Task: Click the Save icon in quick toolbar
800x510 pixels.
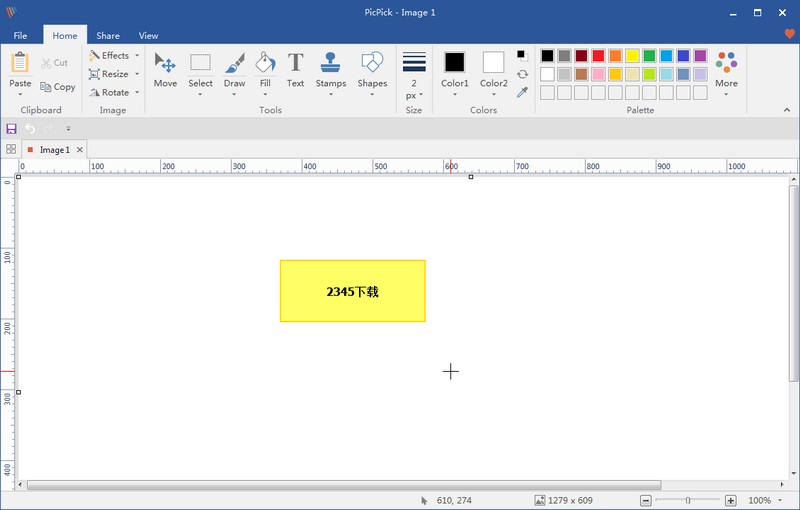Action: (x=11, y=129)
